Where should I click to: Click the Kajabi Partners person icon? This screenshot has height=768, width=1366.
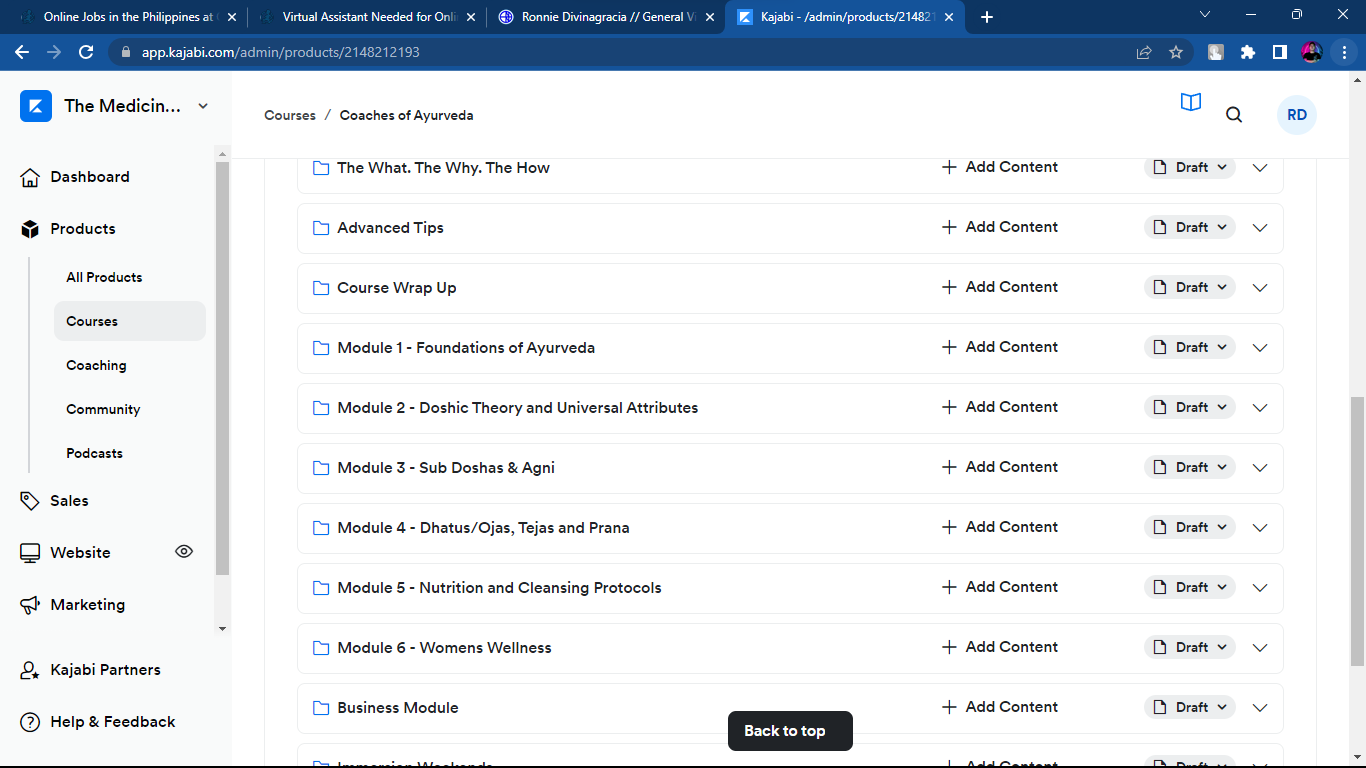(x=30, y=670)
